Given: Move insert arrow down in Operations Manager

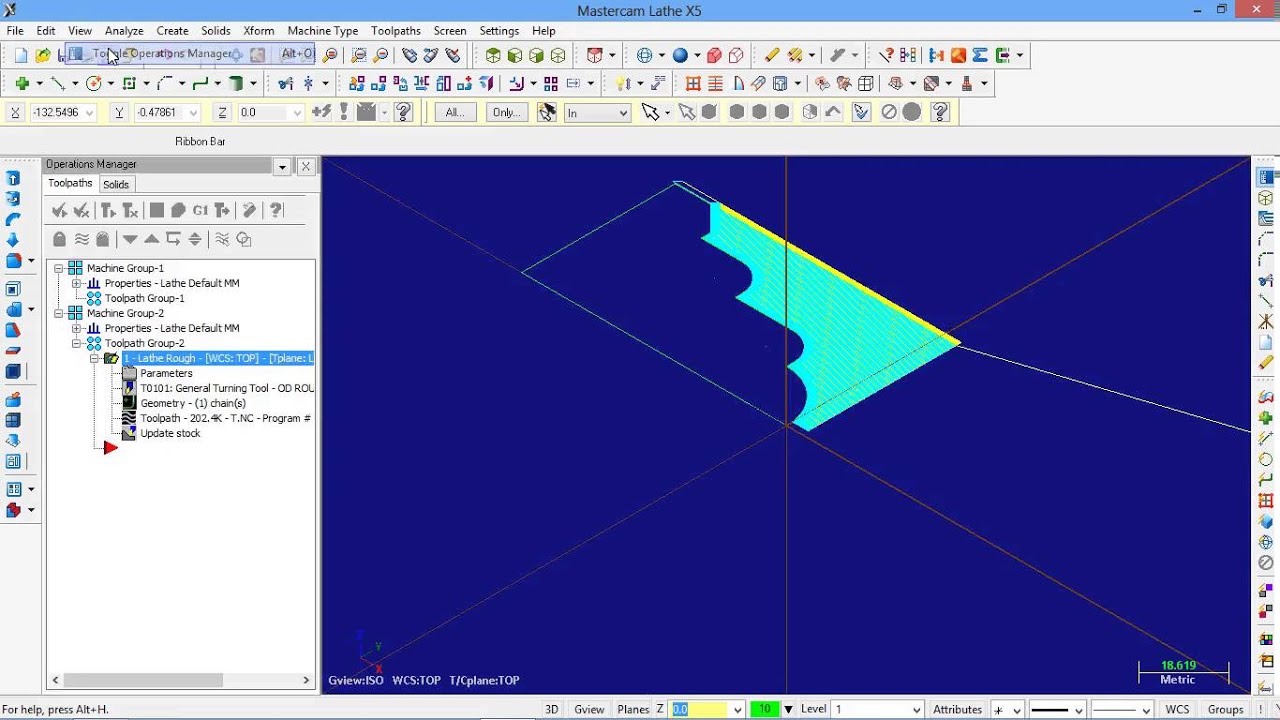Looking at the screenshot, I should pos(130,239).
